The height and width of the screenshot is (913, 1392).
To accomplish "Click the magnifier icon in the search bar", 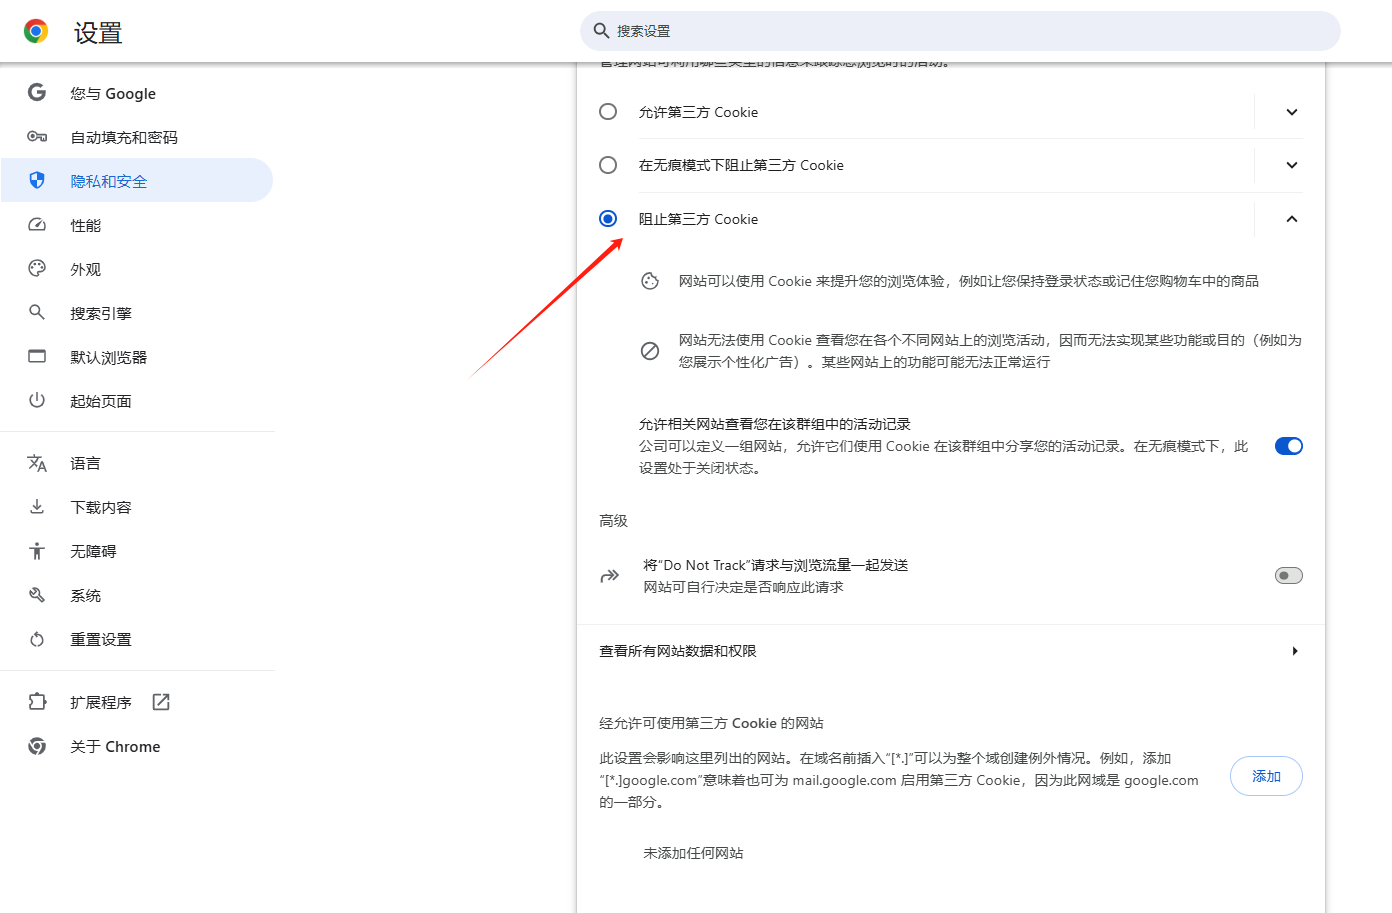I will (x=601, y=31).
